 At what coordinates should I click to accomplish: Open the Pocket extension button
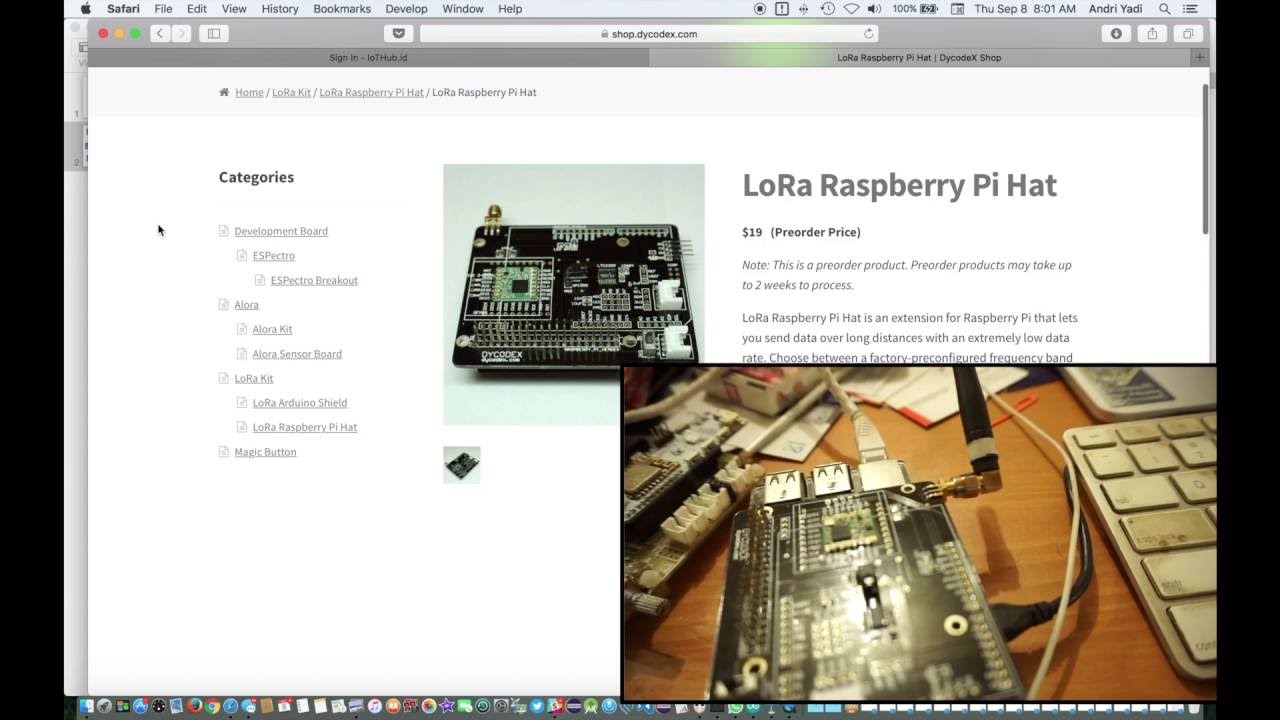tap(398, 33)
